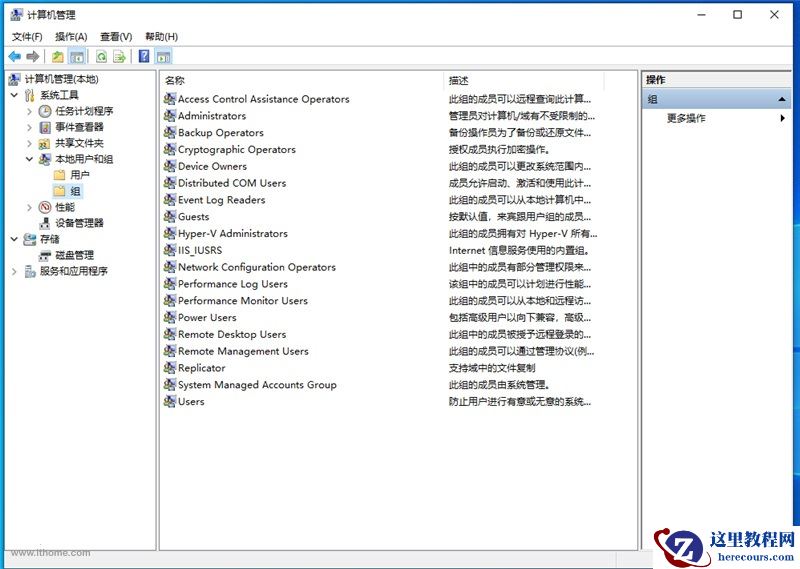Click the Administrators group icon
The image size is (800, 569).
pyautogui.click(x=170, y=116)
